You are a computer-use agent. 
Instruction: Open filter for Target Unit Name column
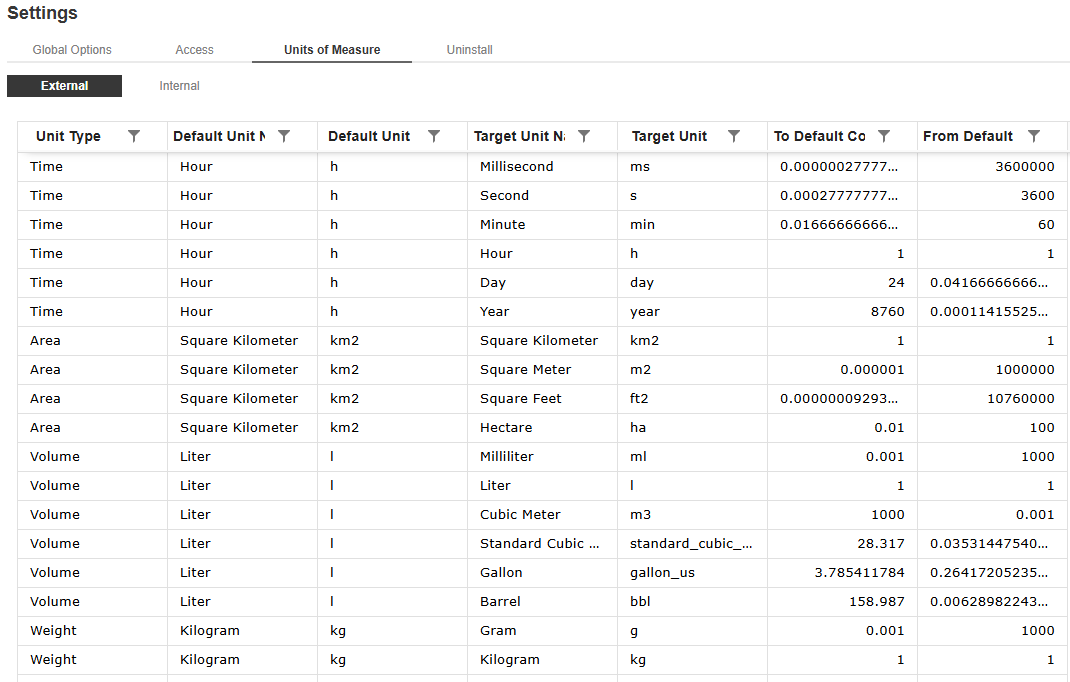click(583, 136)
